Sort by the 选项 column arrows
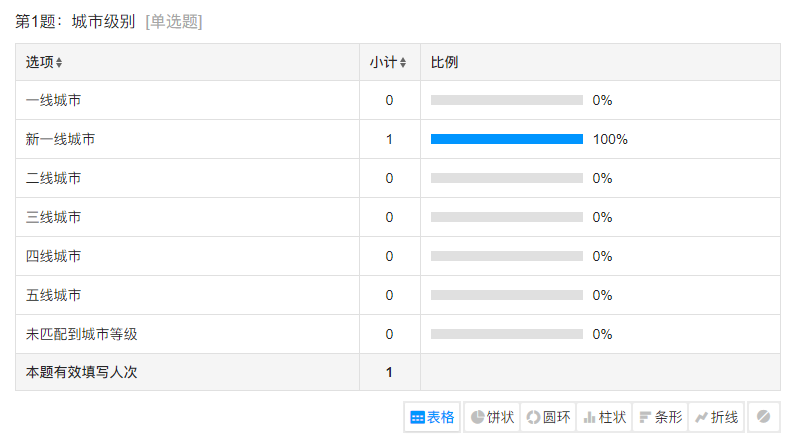Screen dimensions: 793x445 point(59,62)
